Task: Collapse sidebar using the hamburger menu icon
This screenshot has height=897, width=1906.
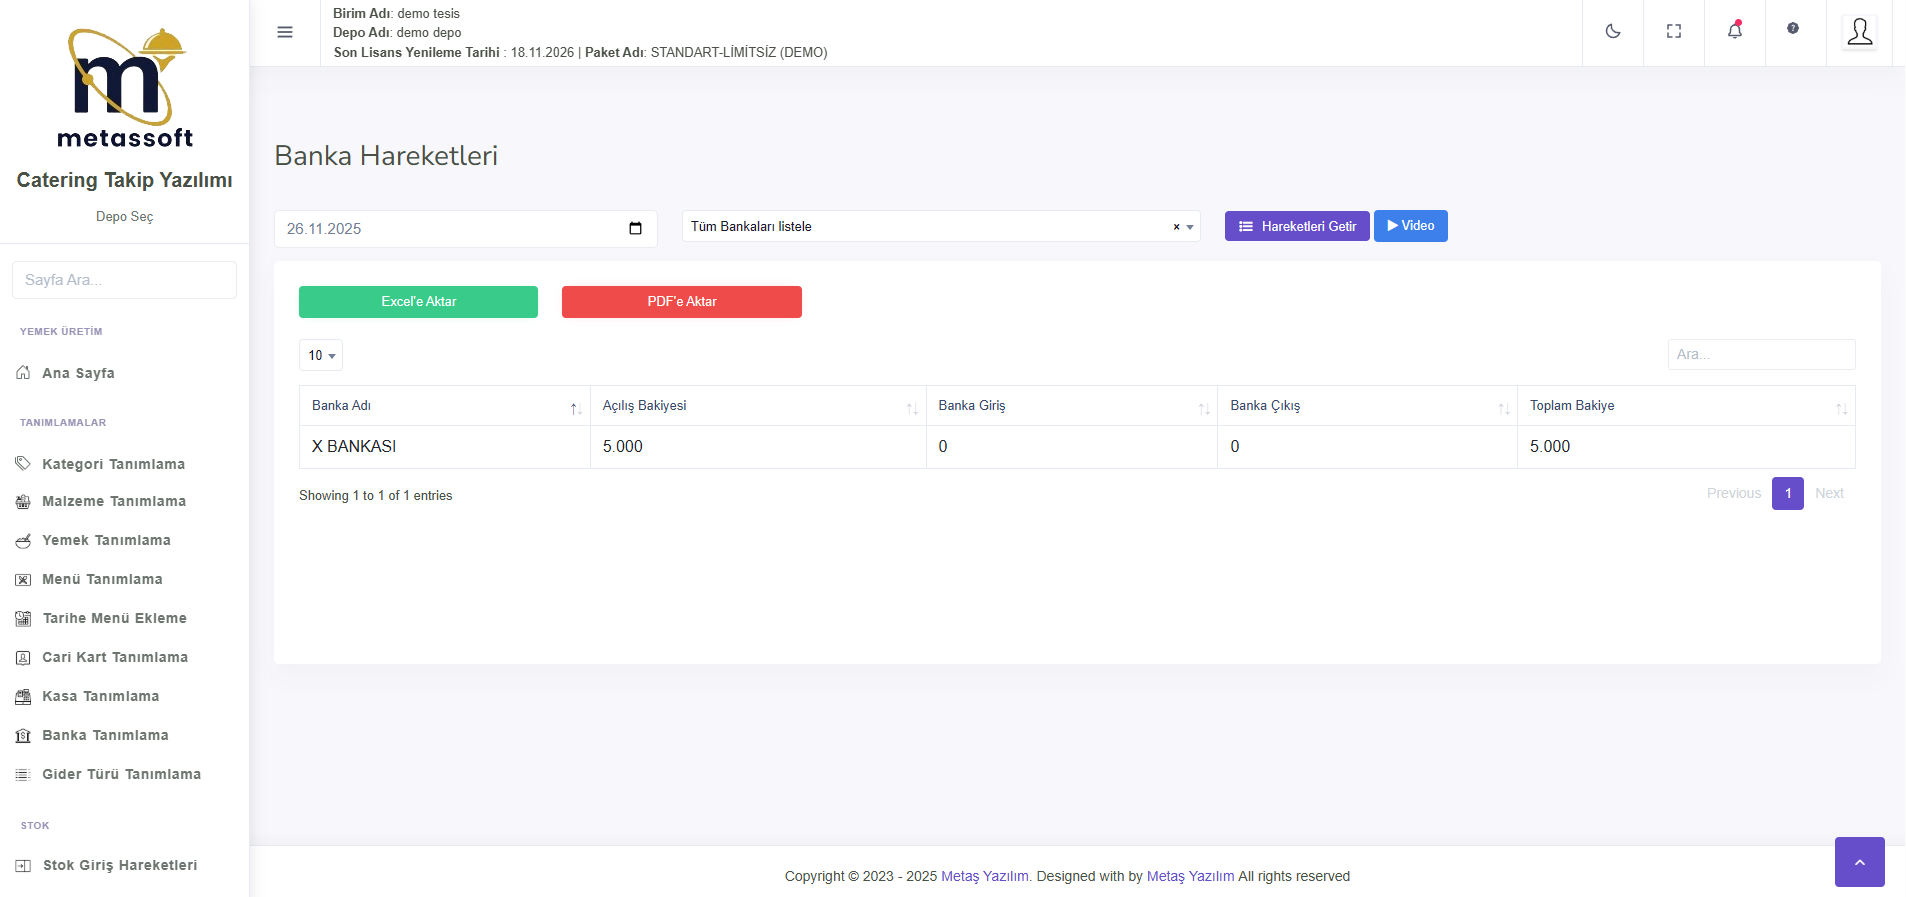Action: pos(285,32)
